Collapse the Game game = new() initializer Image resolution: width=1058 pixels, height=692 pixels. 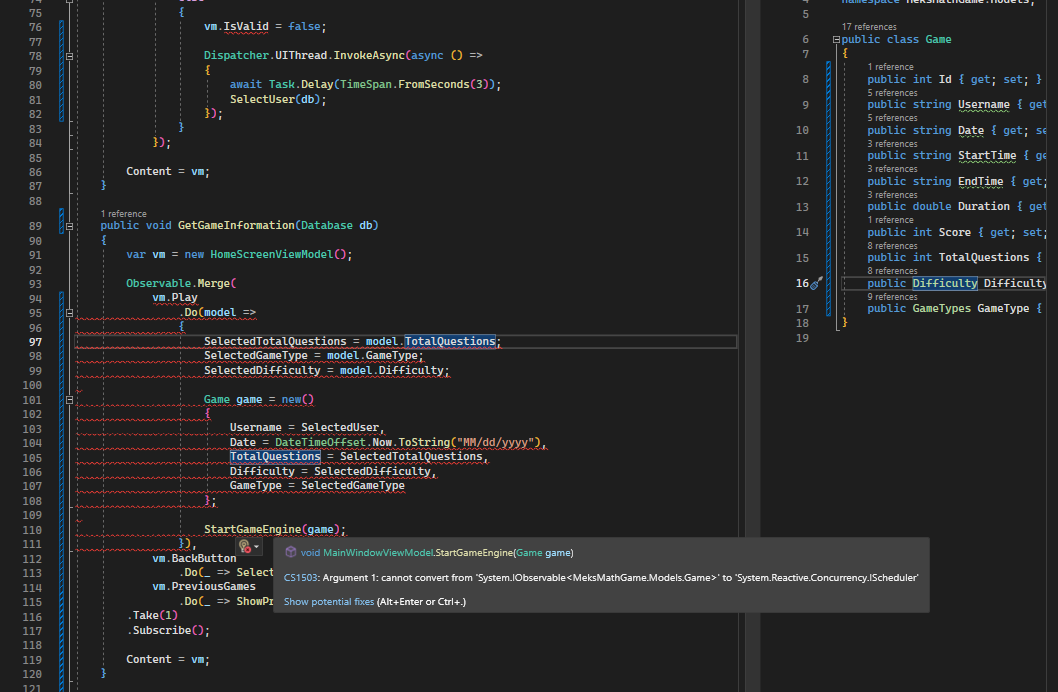pyautogui.click(x=69, y=400)
